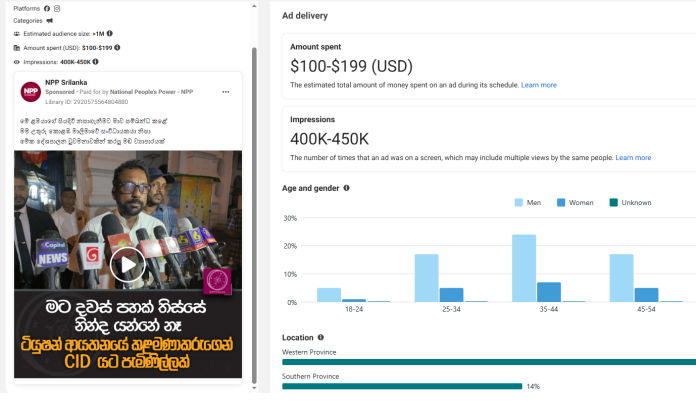Open info icon beside Amount spent (USD)

point(118,47)
